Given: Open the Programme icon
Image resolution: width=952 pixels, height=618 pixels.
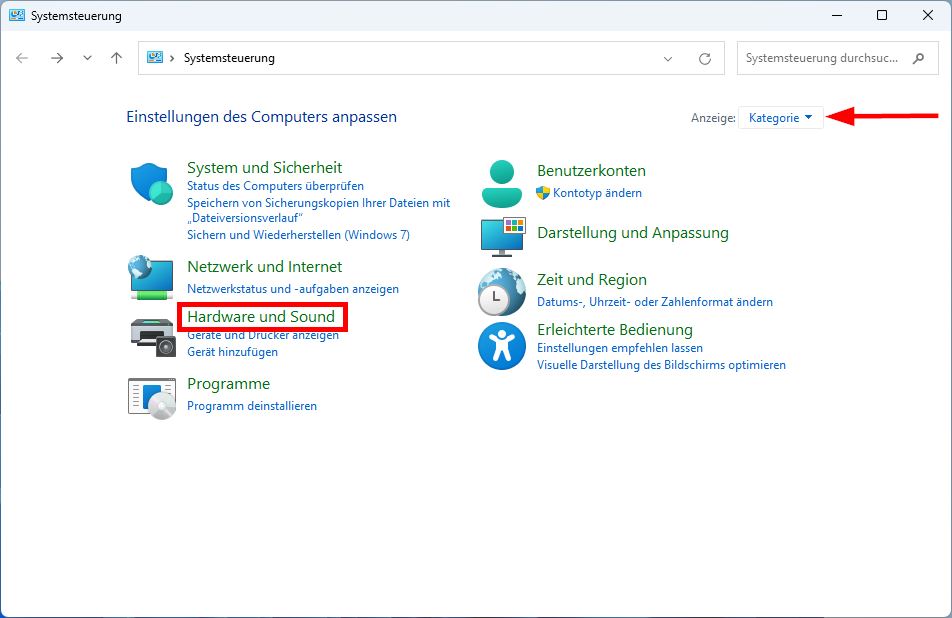Looking at the screenshot, I should pyautogui.click(x=151, y=397).
